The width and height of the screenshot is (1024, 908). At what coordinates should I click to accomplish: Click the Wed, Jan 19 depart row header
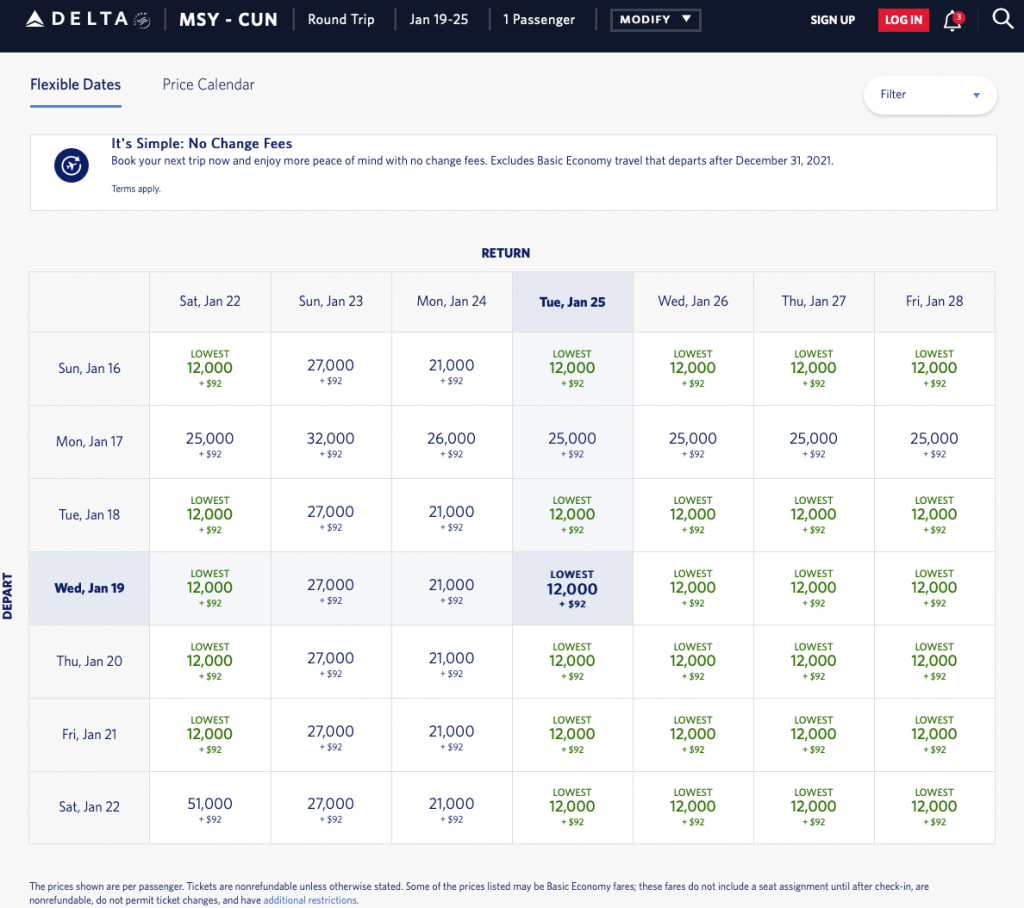click(89, 588)
